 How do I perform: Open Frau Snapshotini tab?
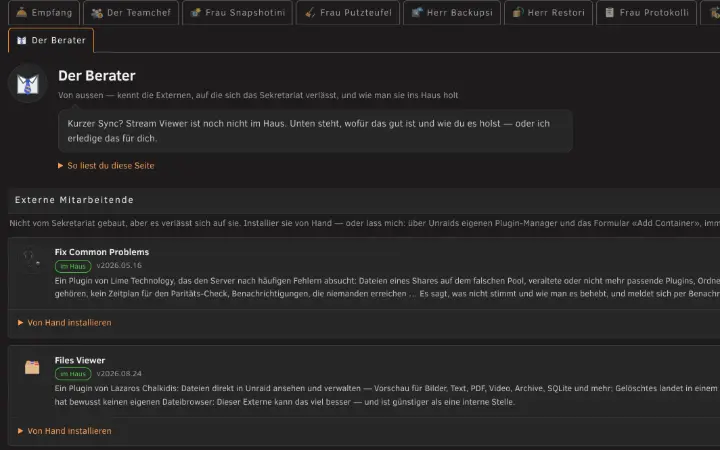(x=237, y=12)
